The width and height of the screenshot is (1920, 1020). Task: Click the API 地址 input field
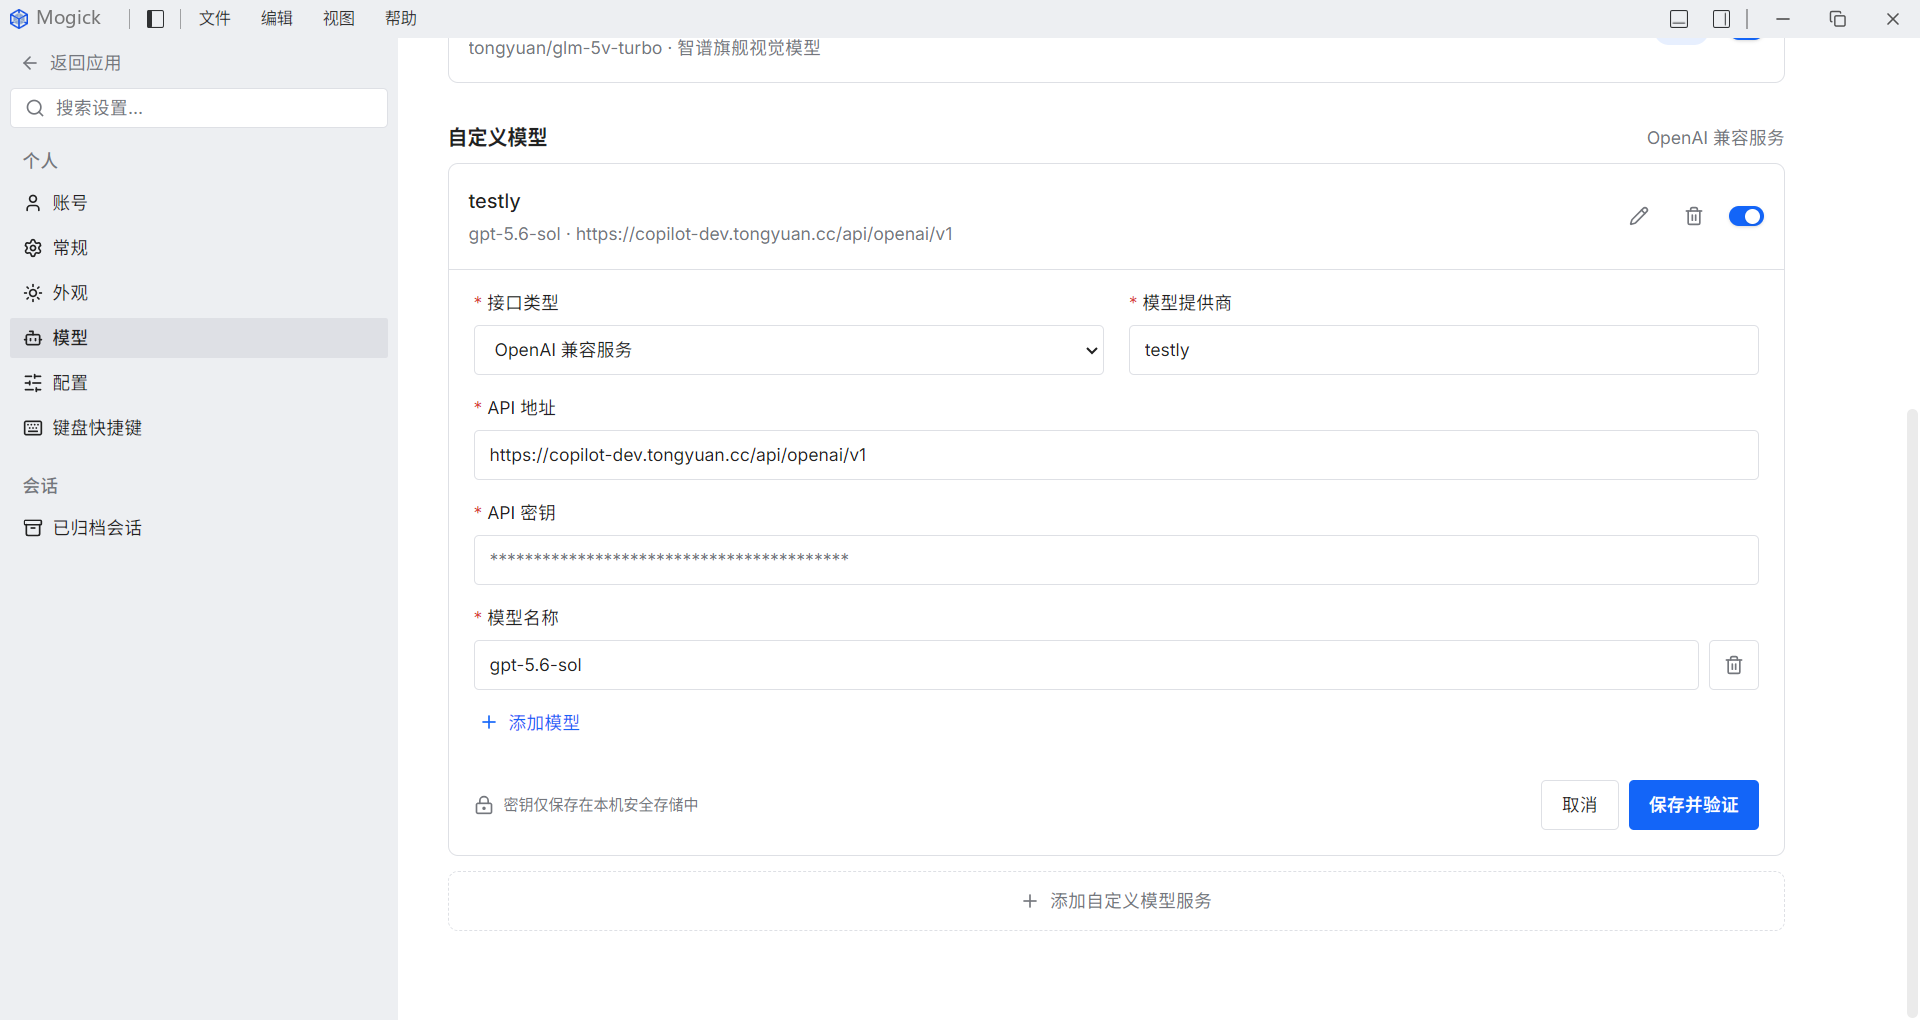pyautogui.click(x=1116, y=455)
